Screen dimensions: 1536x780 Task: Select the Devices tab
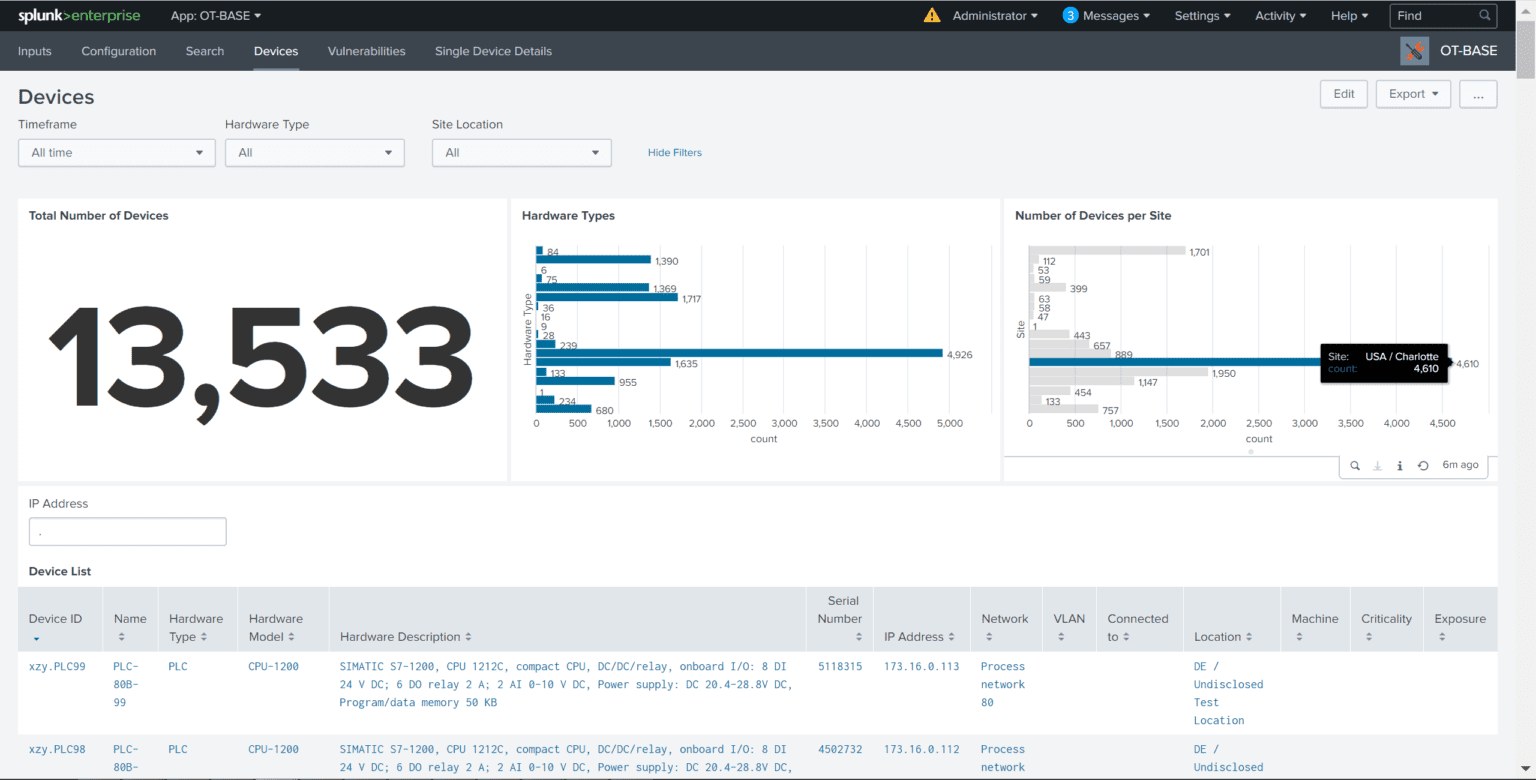pos(276,51)
